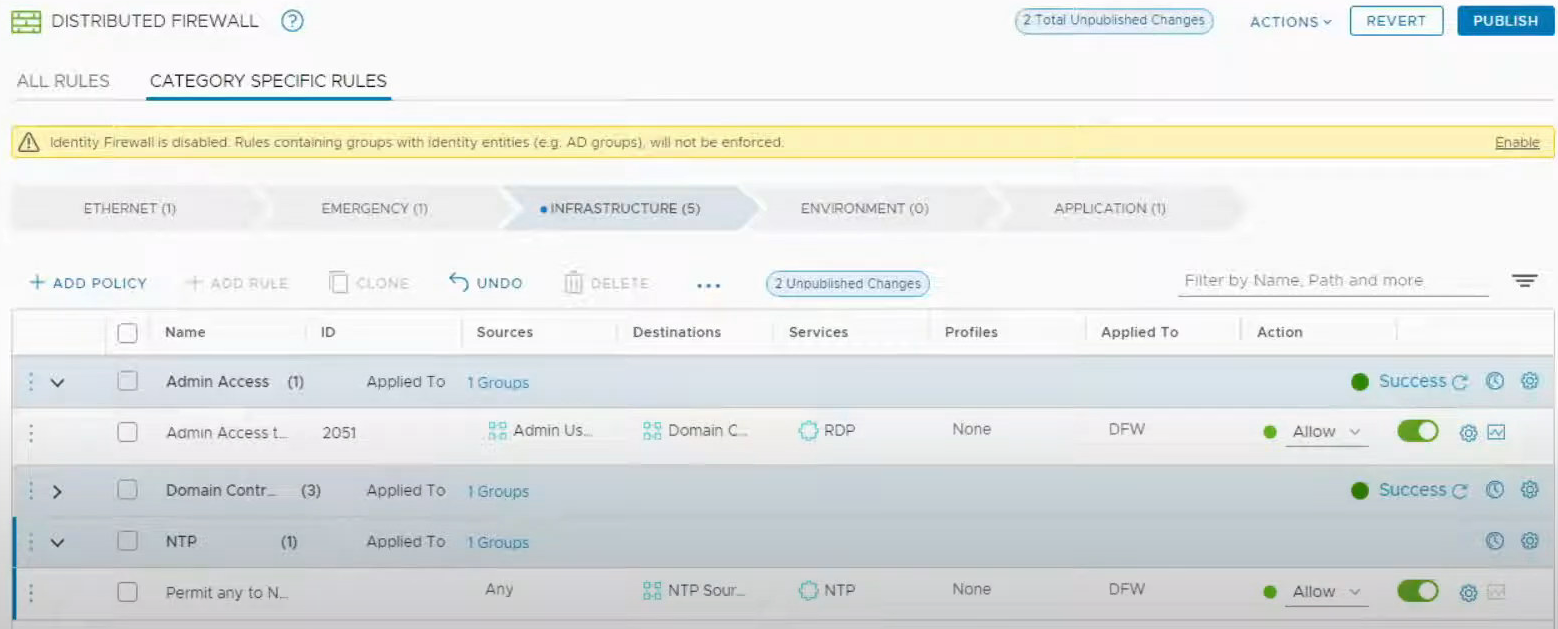This screenshot has width=1558, height=629.
Task: Expand the Domain Controller policy section
Action: (x=57, y=491)
